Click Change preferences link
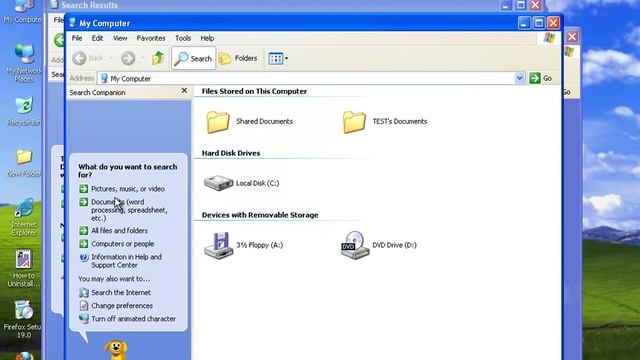Image resolution: width=640 pixels, height=360 pixels. click(122, 306)
